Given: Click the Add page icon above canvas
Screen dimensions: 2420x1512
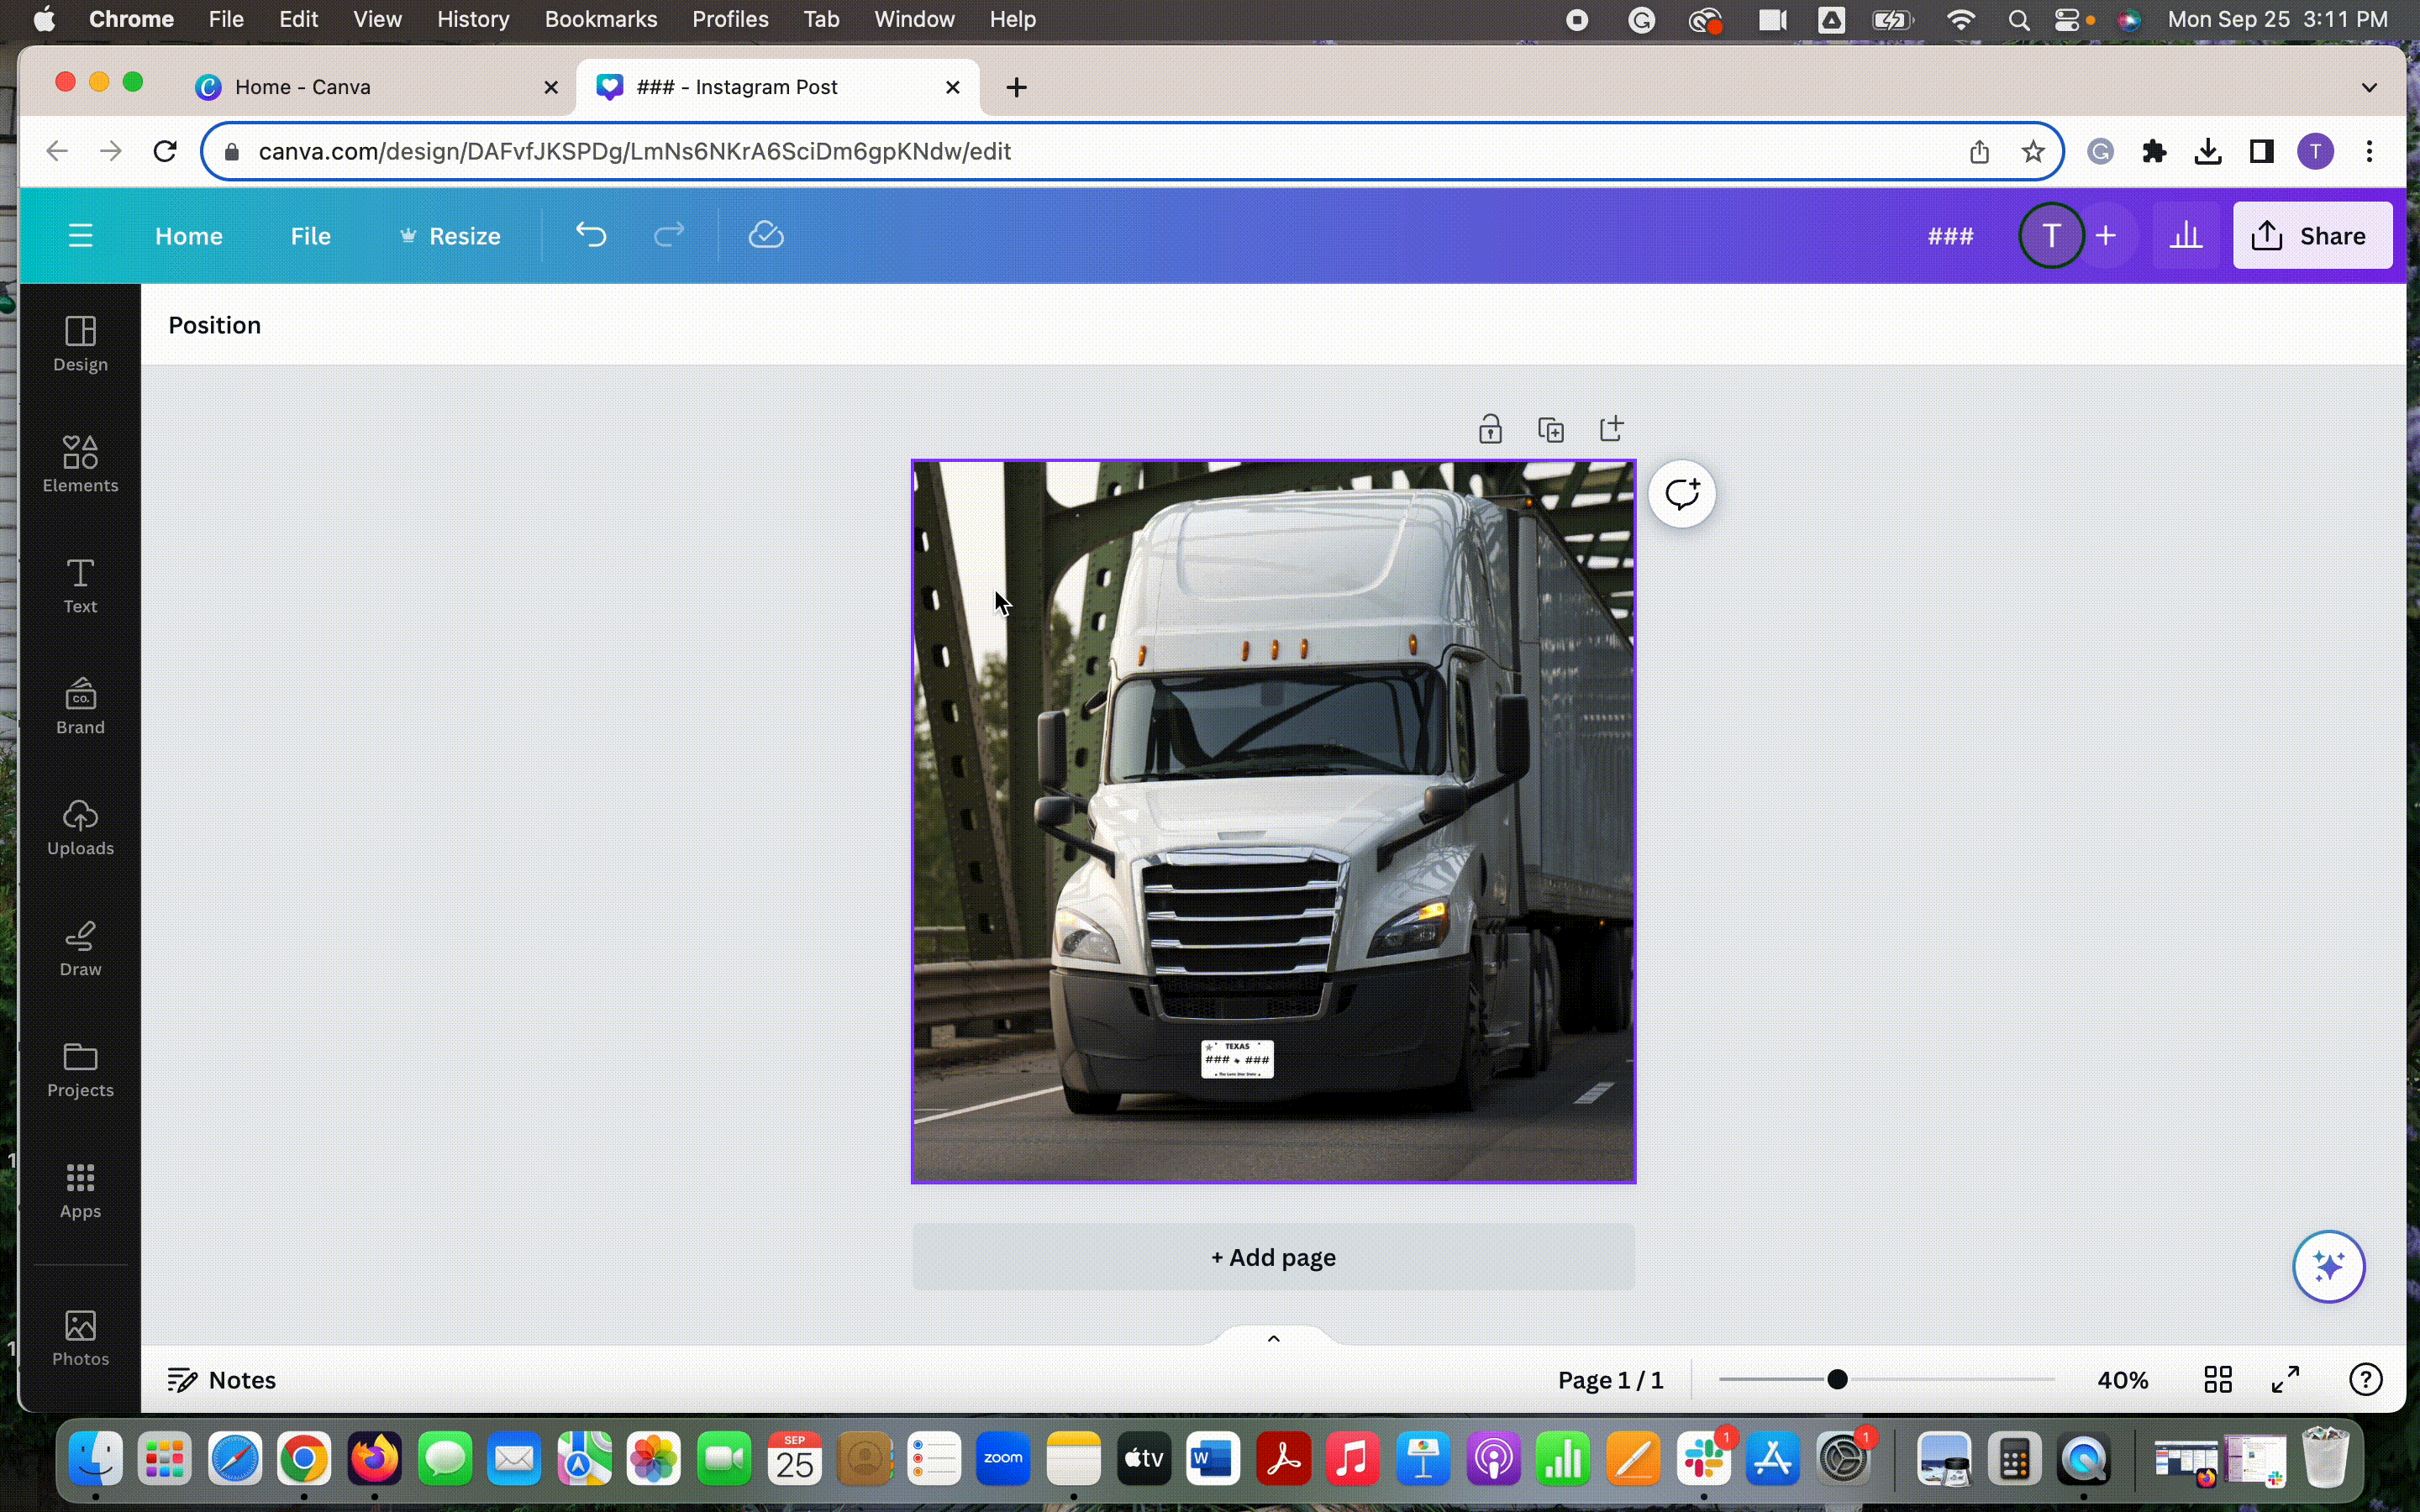Looking at the screenshot, I should 1611,428.
